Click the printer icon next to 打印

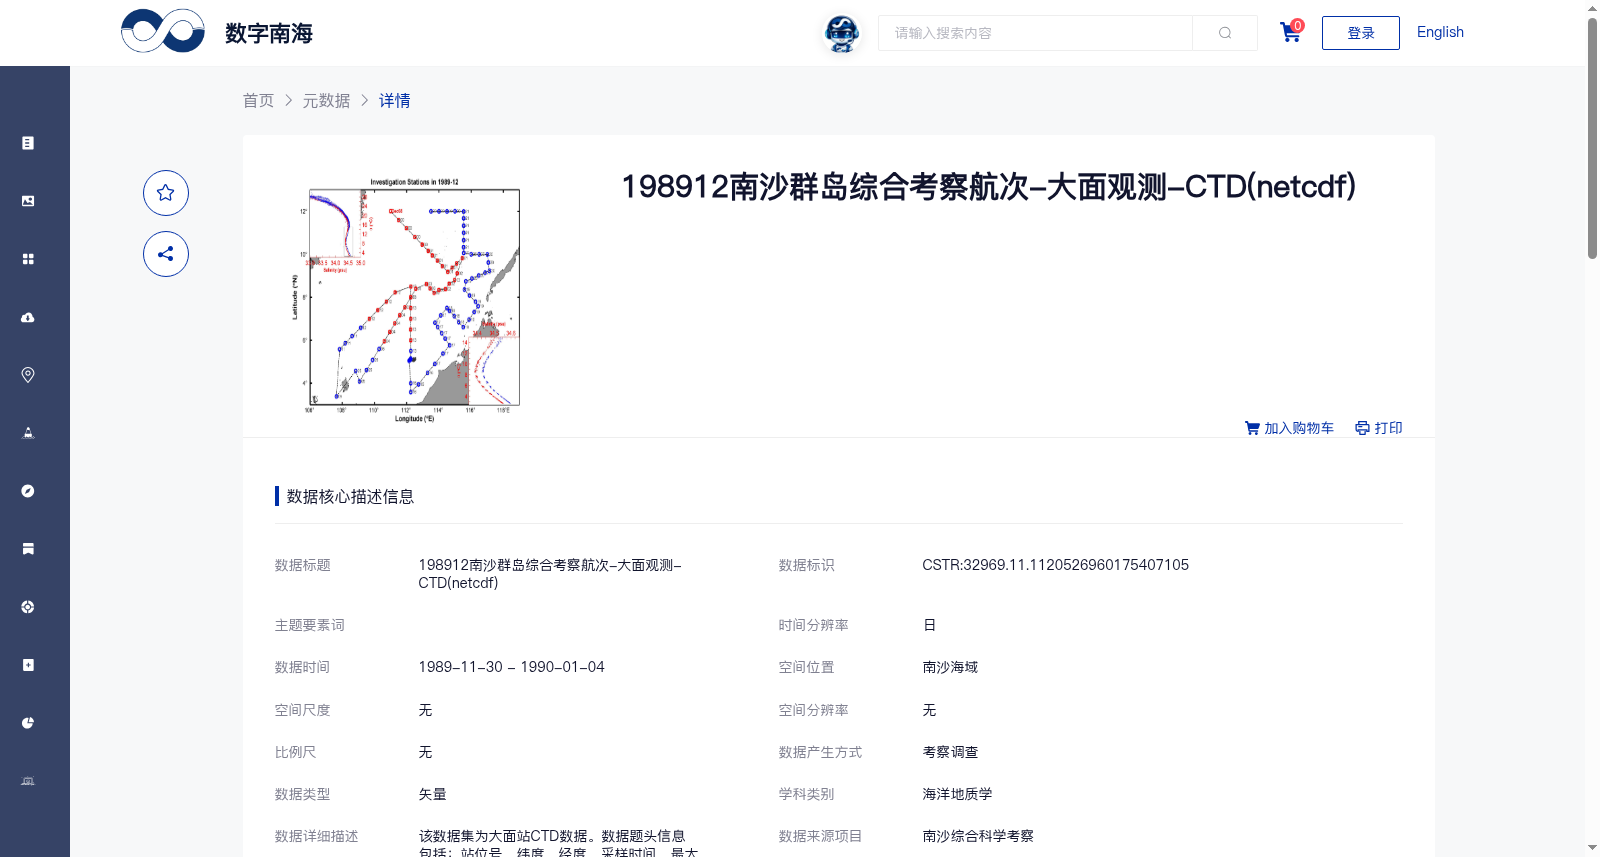(1362, 428)
